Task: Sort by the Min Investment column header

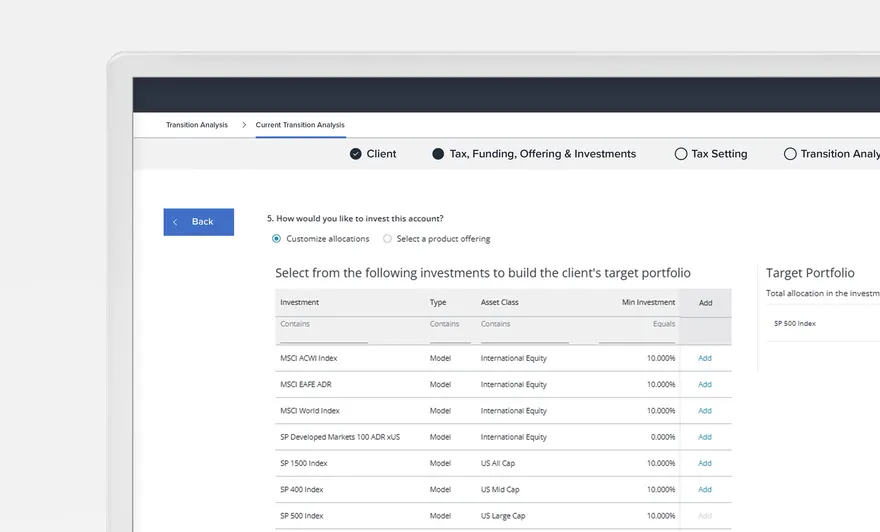Action: 648,302
